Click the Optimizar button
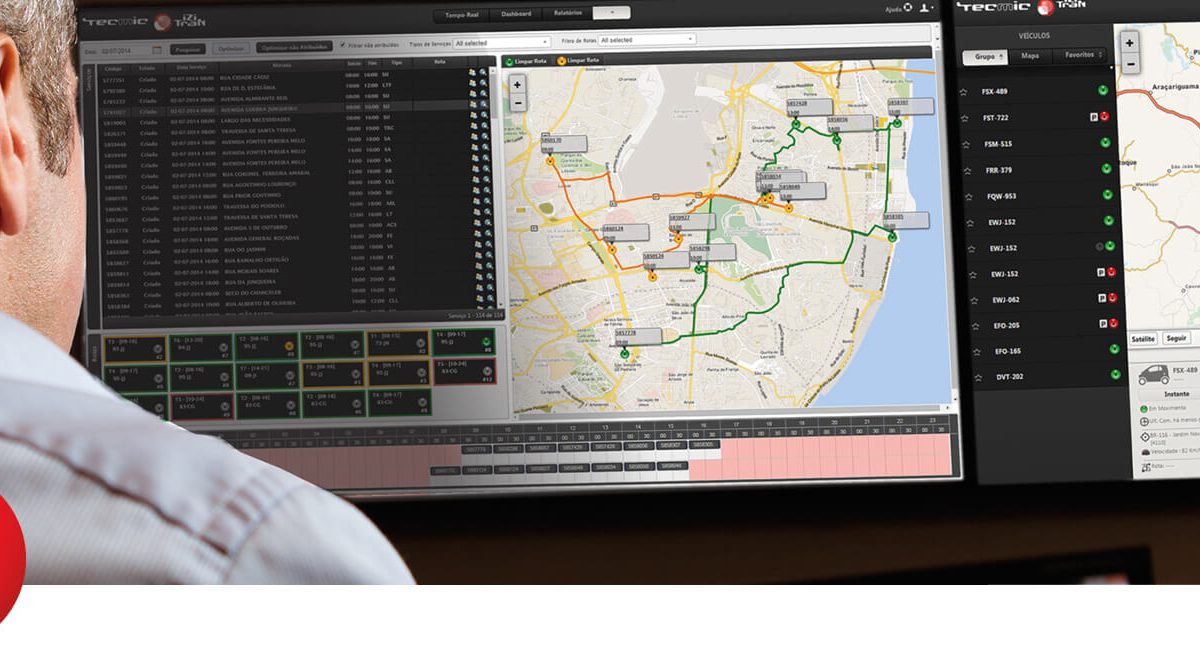 [x=231, y=48]
